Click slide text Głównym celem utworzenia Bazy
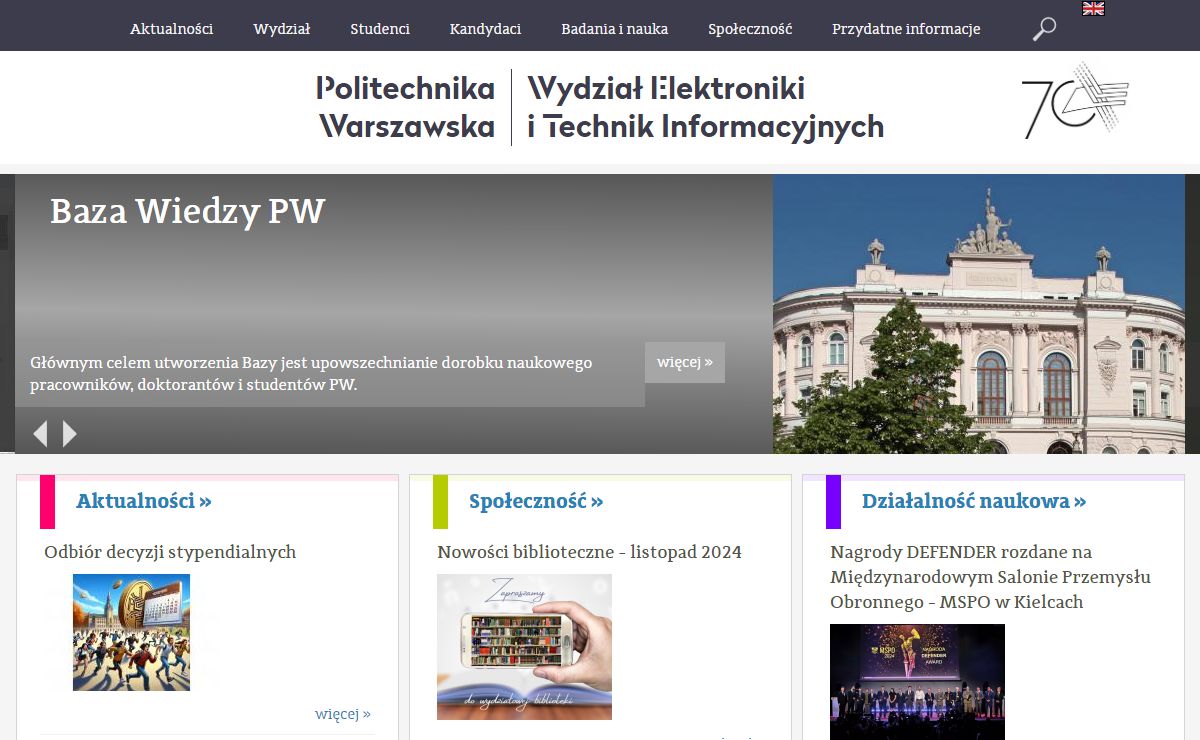 311,373
